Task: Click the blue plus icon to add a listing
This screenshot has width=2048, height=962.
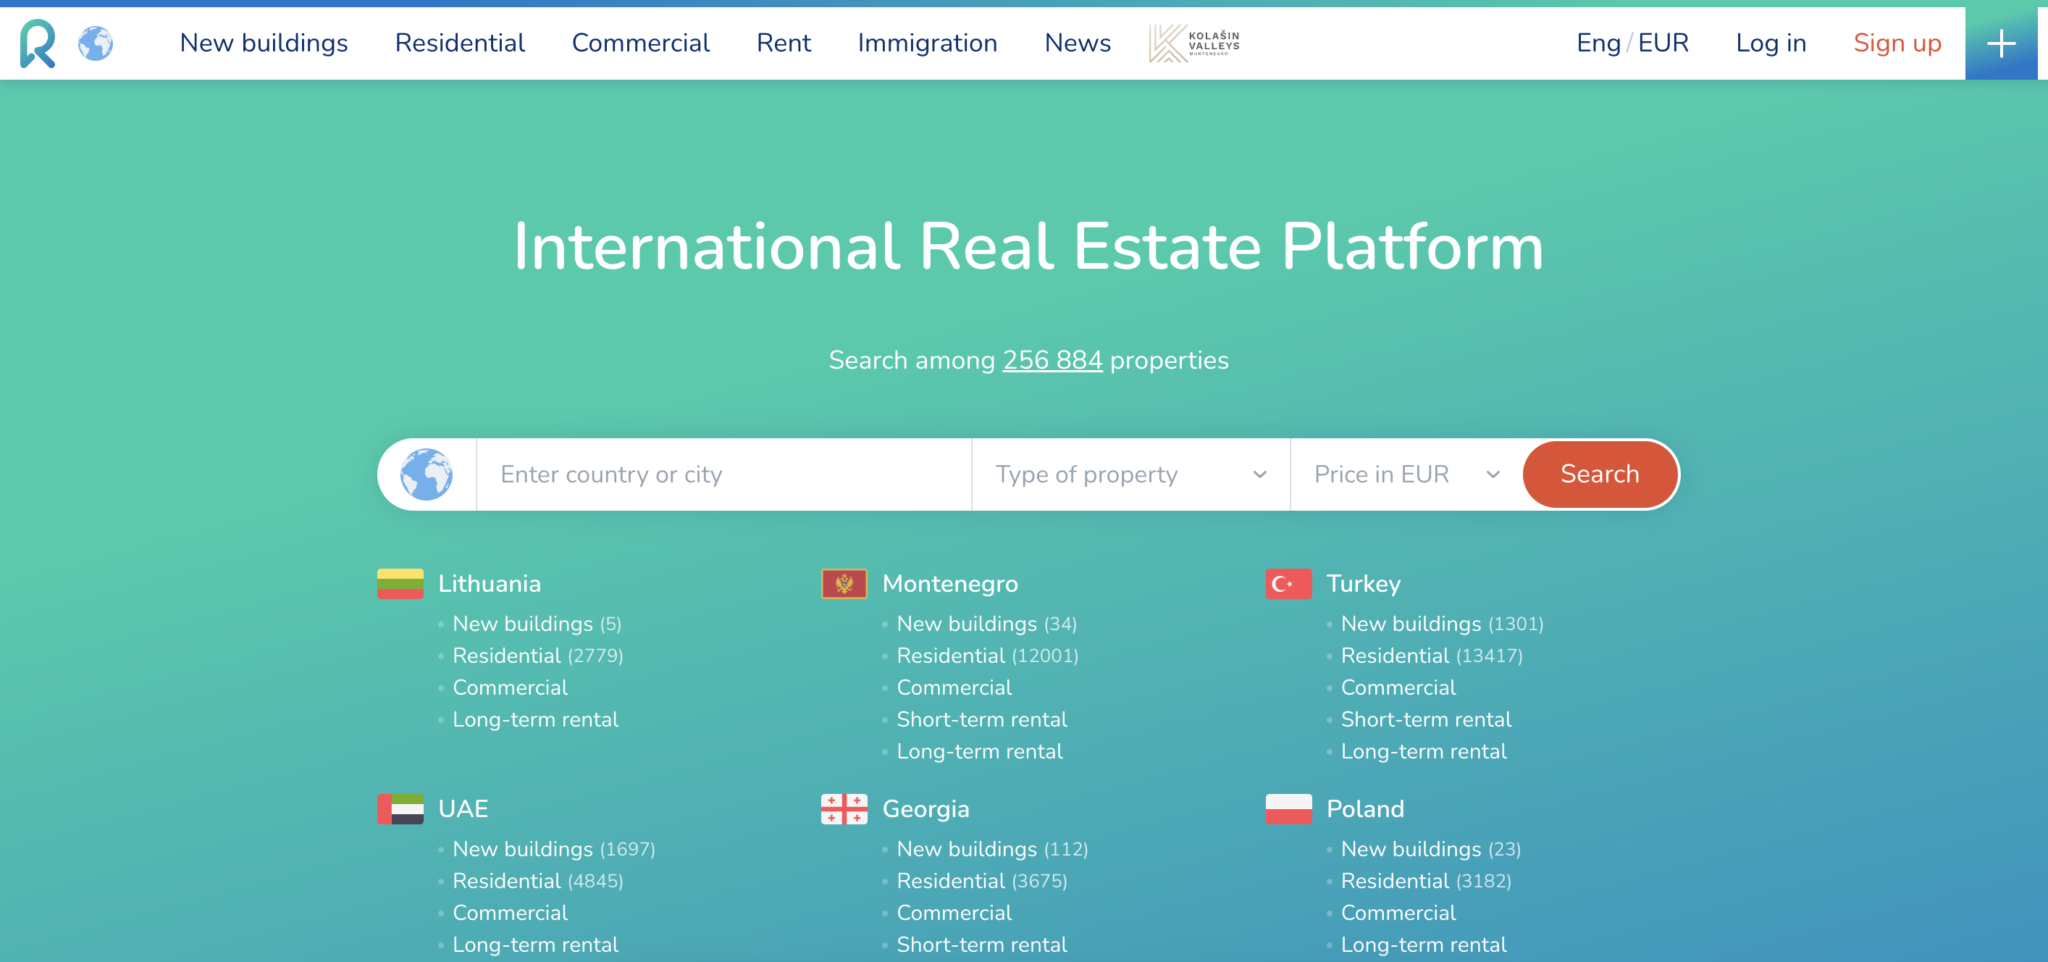Action: (x=2001, y=42)
